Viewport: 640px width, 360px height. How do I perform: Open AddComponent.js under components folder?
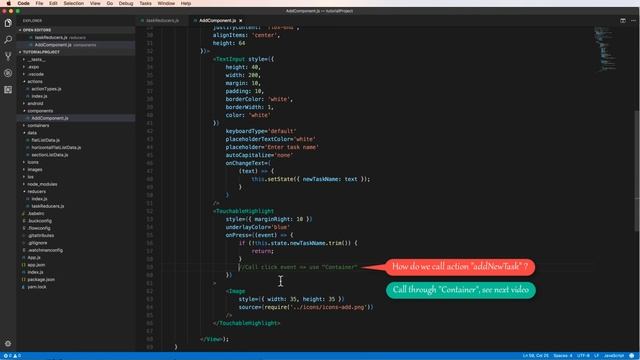pos(76,118)
